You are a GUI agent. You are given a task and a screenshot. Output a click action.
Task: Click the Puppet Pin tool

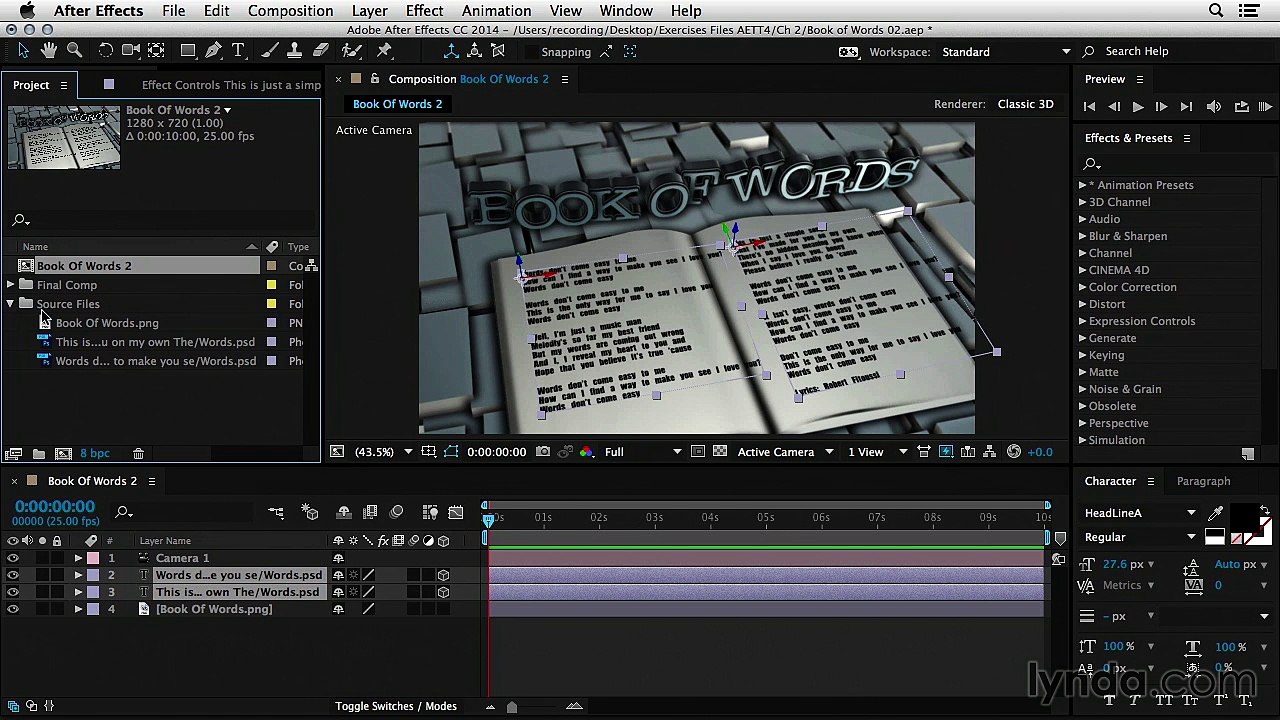384,50
